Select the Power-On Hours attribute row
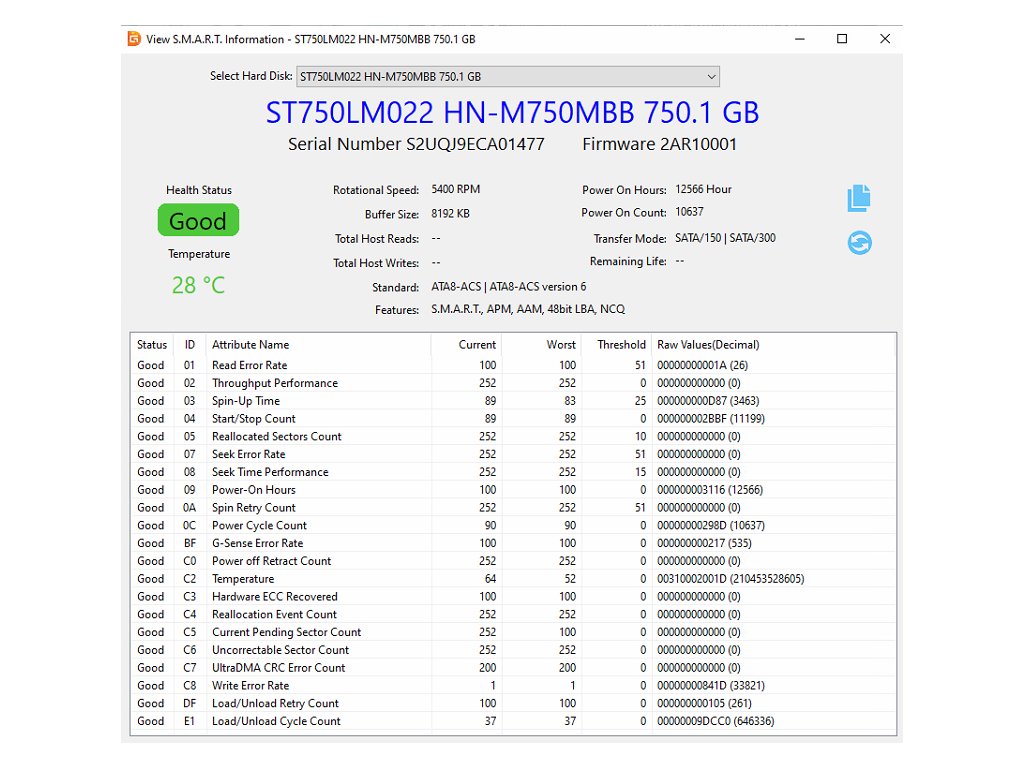1024x768 pixels. (513, 490)
